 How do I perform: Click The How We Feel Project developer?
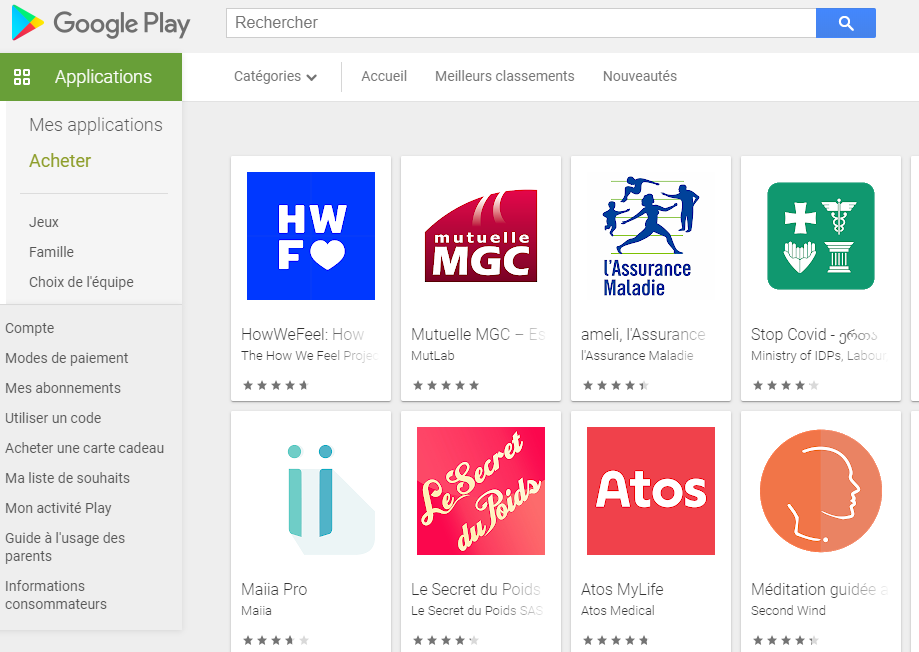tap(309, 355)
